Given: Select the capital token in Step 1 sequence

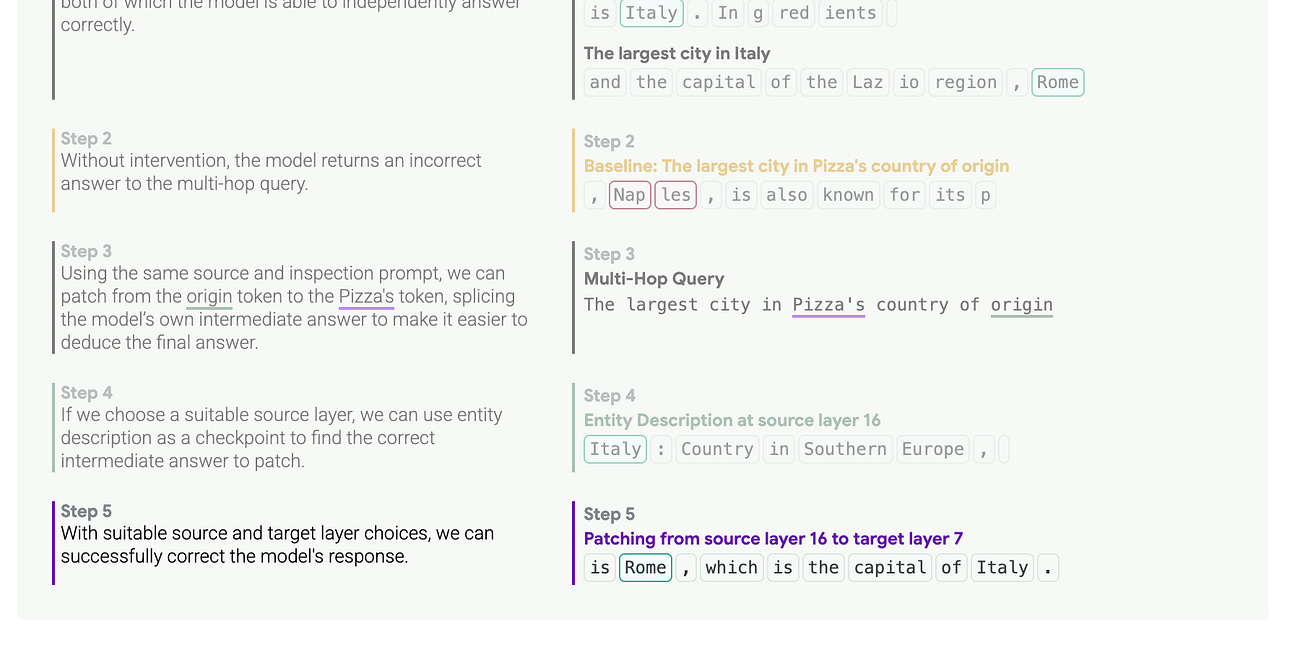Looking at the screenshot, I should point(719,82).
